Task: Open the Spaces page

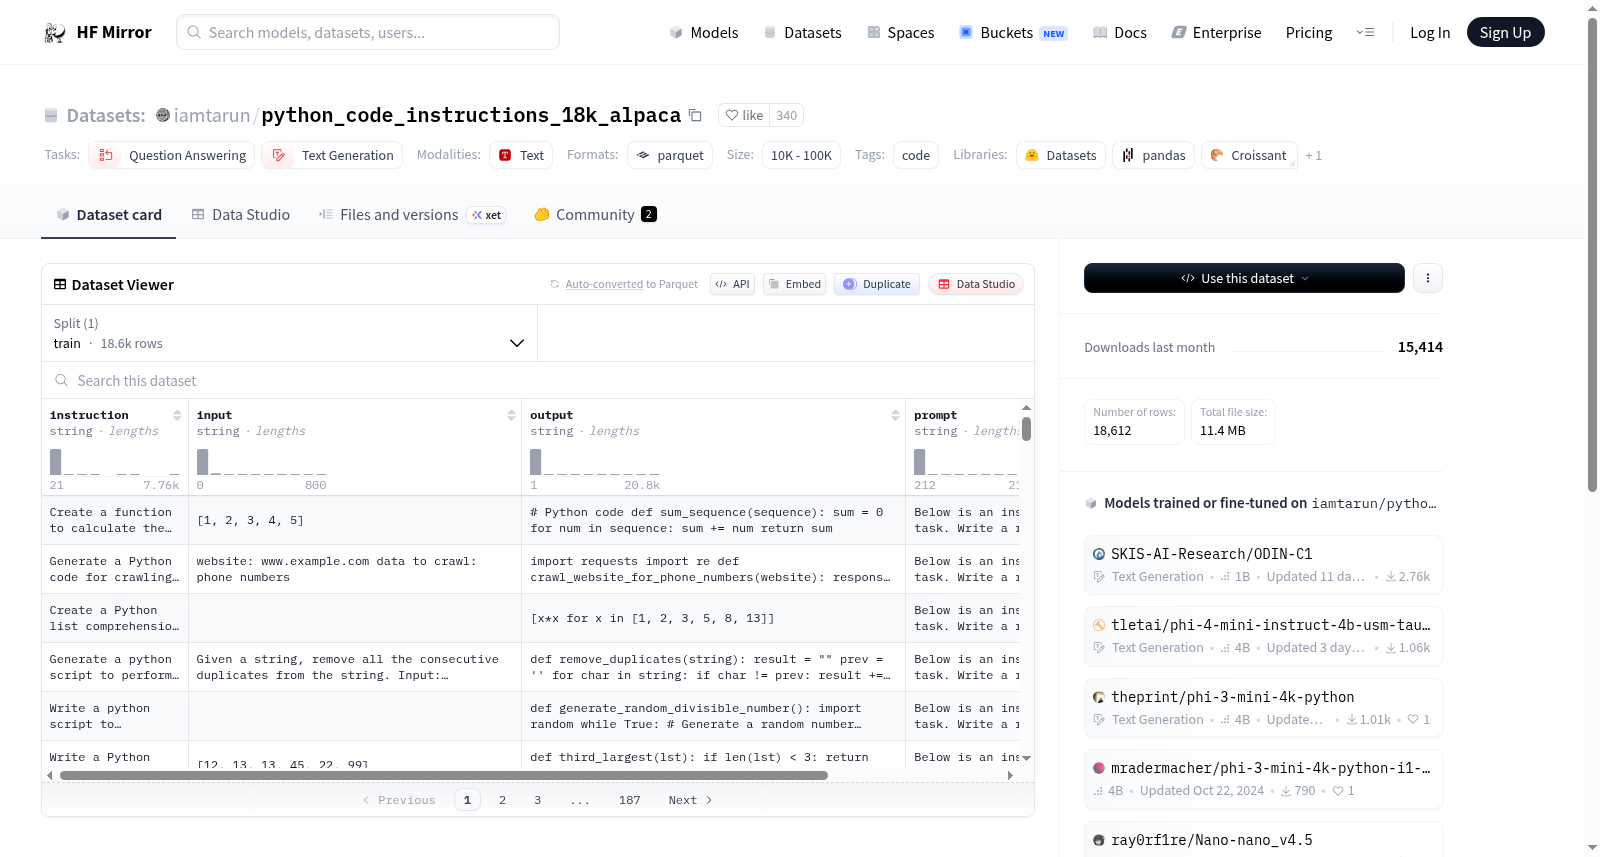Action: pyautogui.click(x=900, y=32)
